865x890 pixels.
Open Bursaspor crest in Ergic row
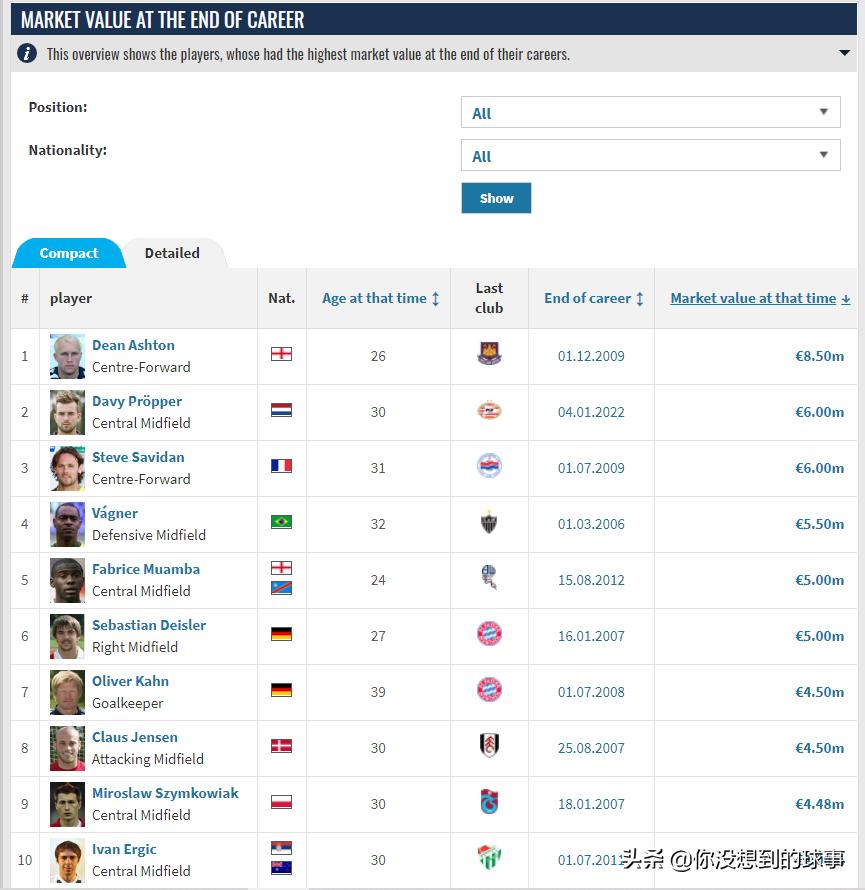tap(489, 858)
